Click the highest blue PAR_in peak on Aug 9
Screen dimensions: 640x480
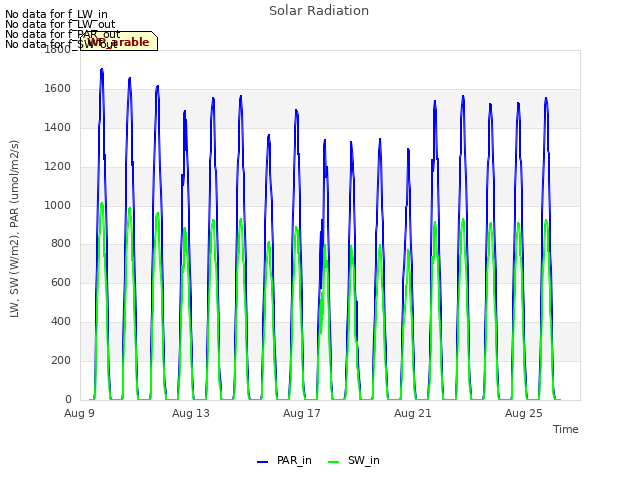(x=102, y=70)
